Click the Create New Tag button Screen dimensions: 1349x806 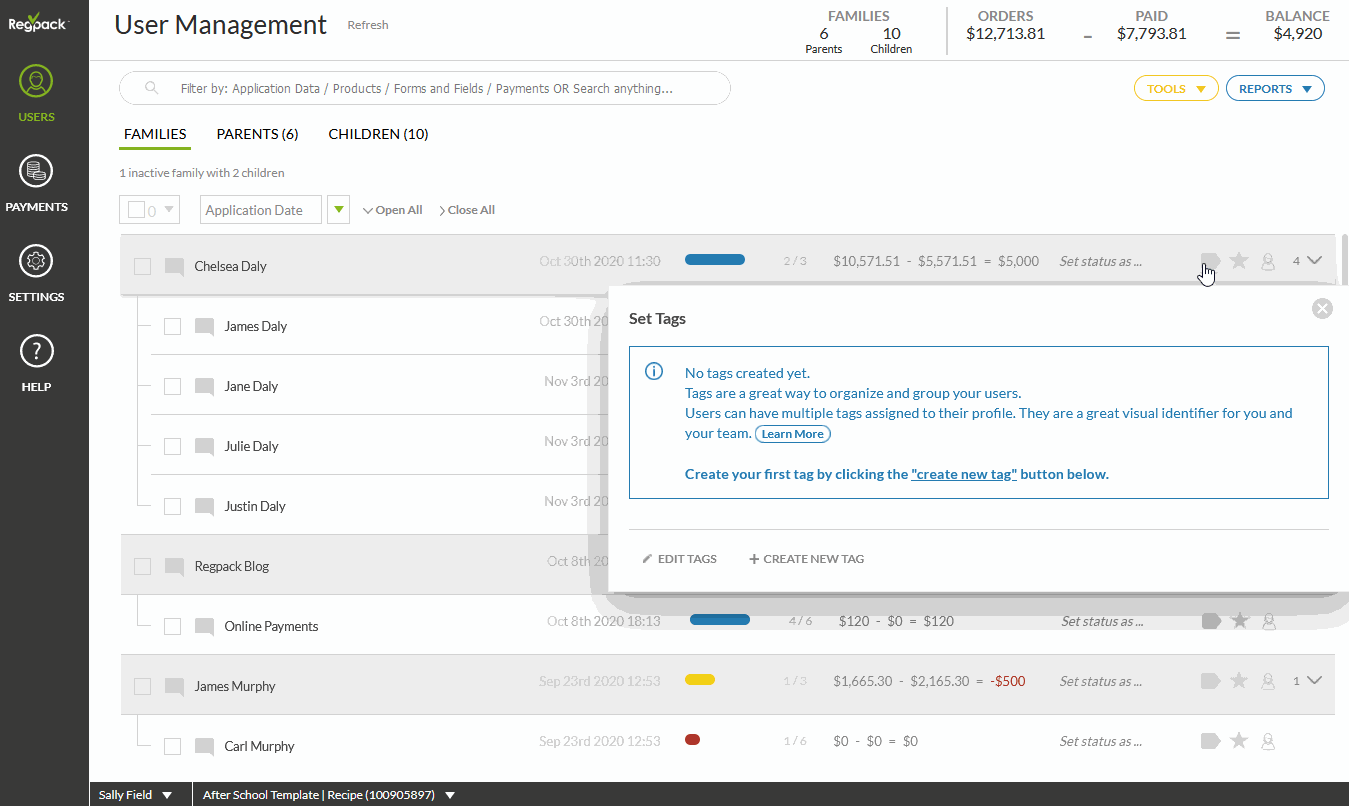pos(807,559)
